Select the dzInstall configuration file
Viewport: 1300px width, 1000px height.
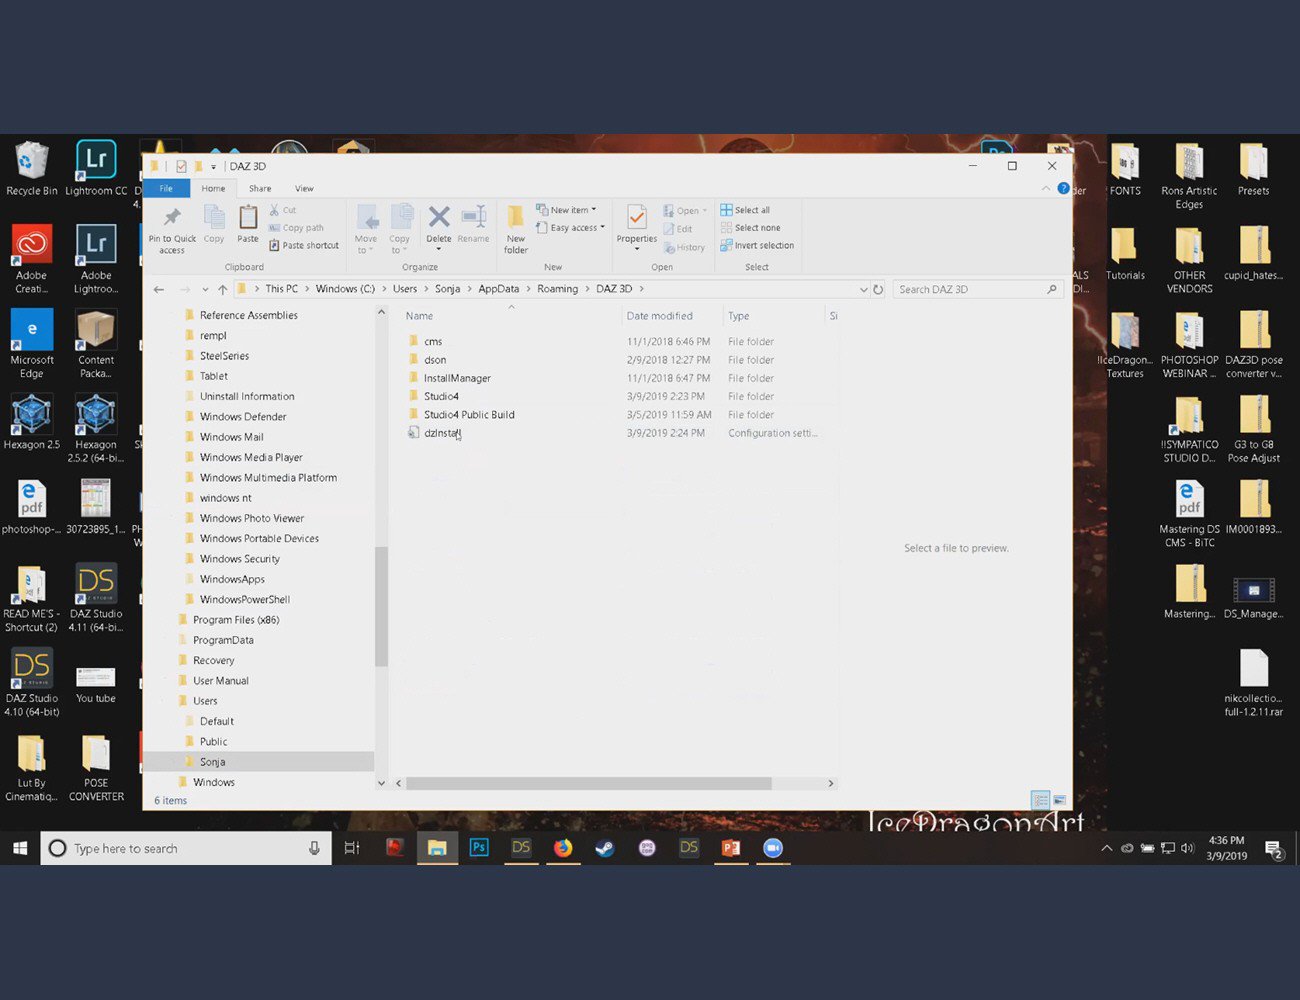tap(442, 433)
